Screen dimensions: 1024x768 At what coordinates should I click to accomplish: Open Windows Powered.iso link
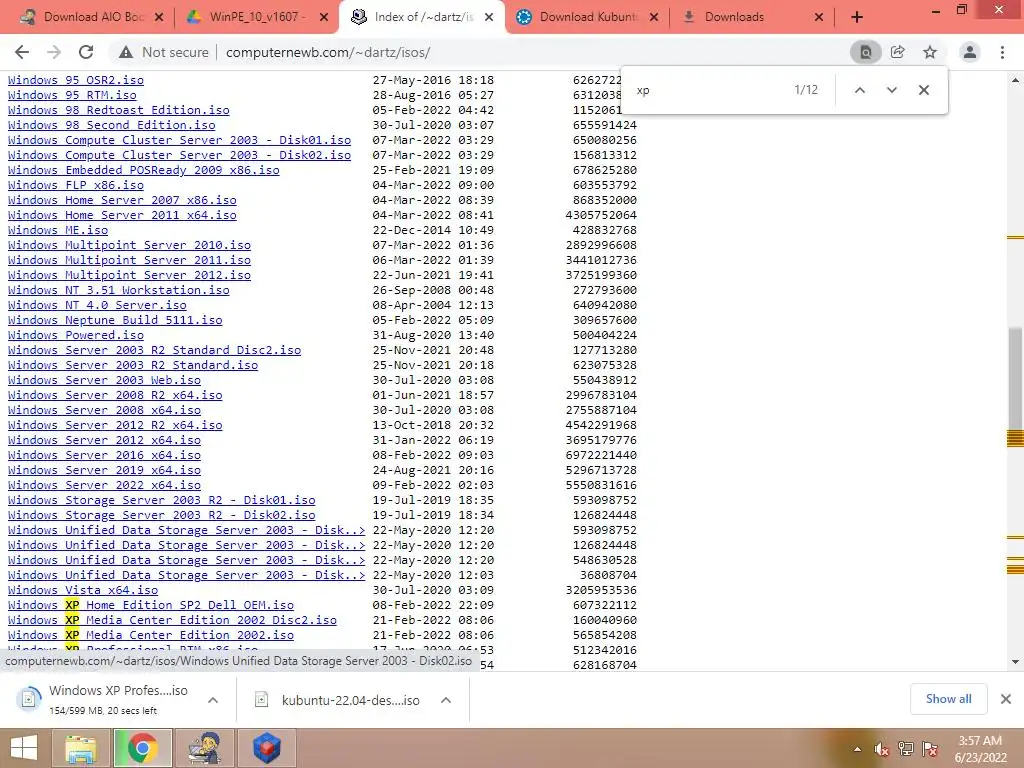(x=76, y=336)
